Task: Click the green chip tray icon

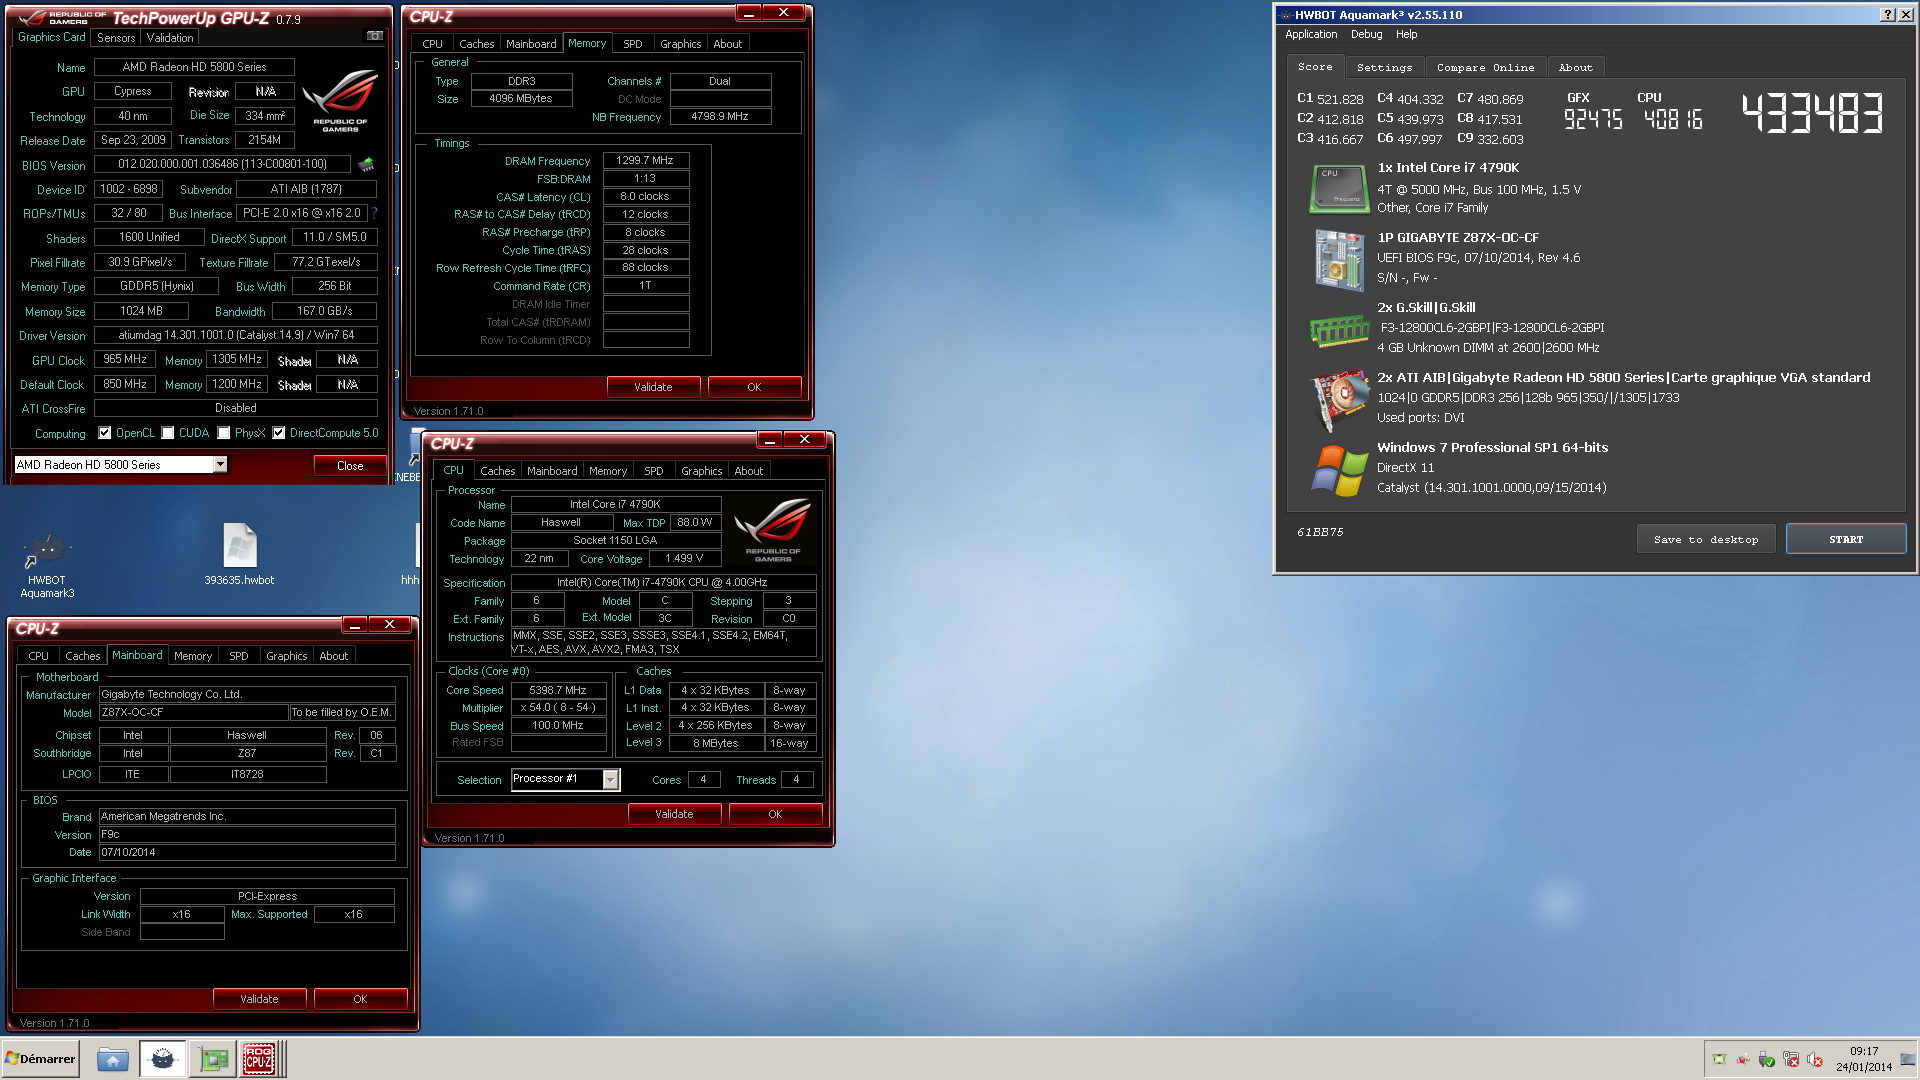Action: [x=1719, y=1059]
